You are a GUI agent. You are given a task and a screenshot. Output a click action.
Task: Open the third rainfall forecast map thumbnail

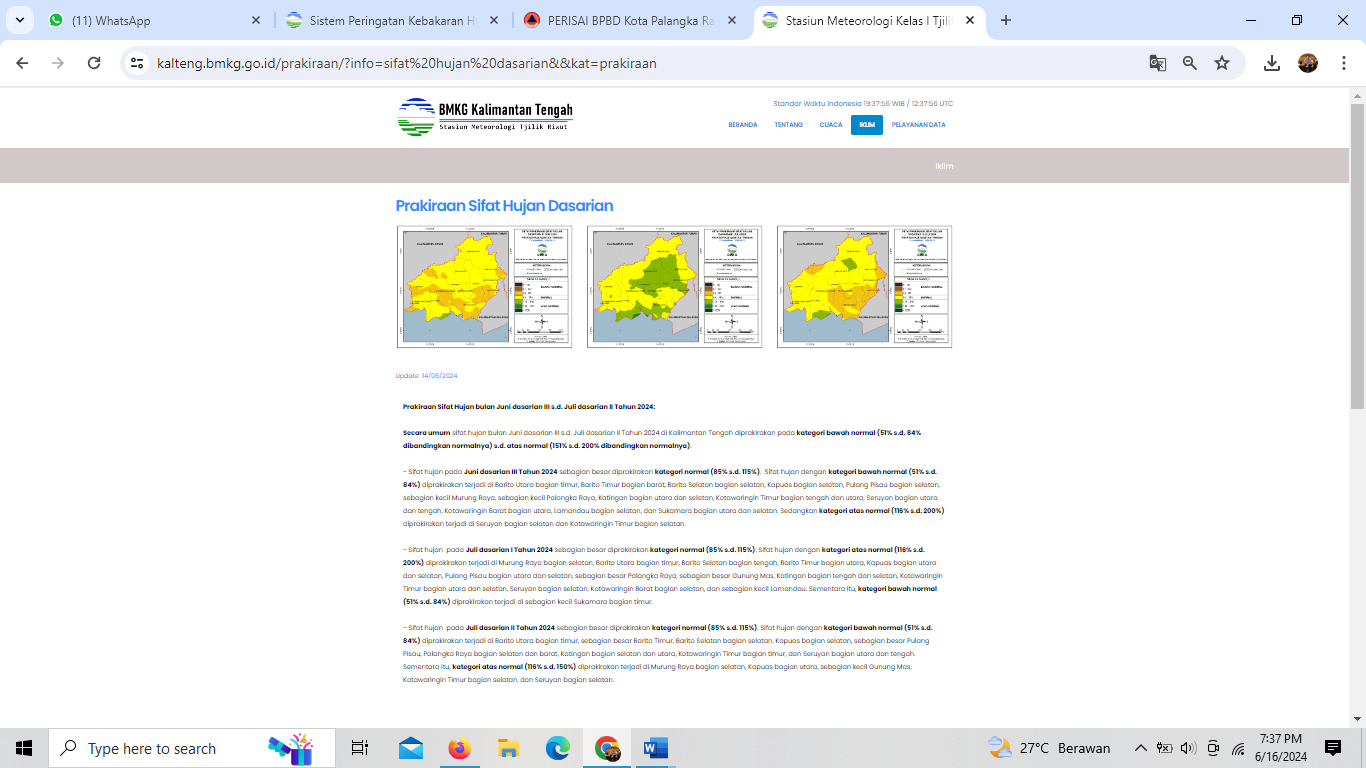click(864, 287)
